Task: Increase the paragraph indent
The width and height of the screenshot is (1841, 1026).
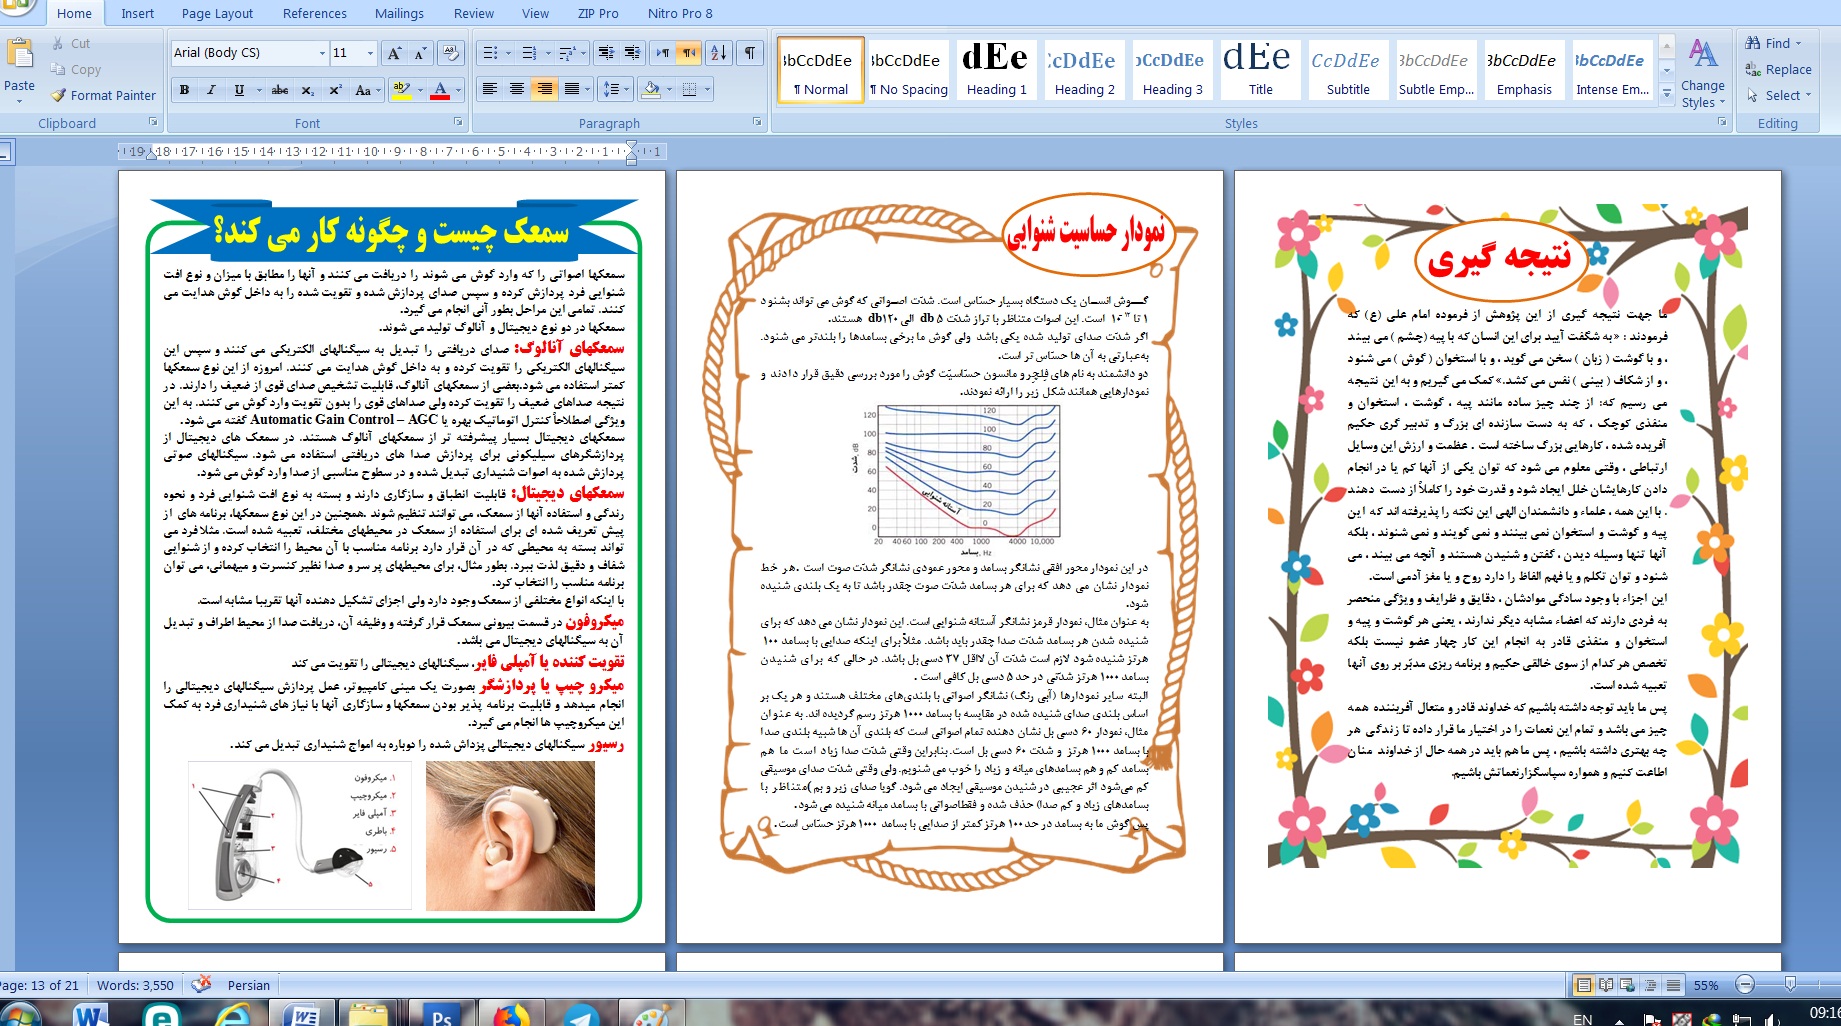Action: (x=633, y=53)
